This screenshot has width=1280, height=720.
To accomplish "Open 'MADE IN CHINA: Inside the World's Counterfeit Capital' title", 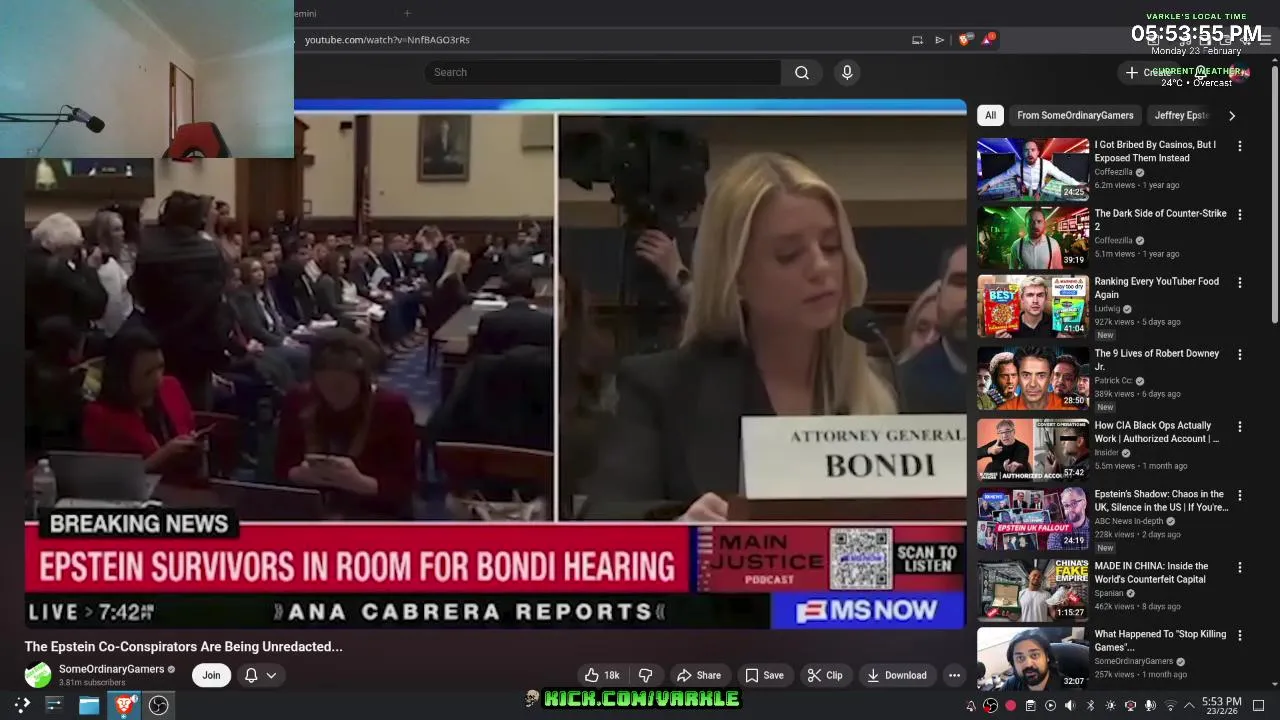I will click(x=1151, y=572).
